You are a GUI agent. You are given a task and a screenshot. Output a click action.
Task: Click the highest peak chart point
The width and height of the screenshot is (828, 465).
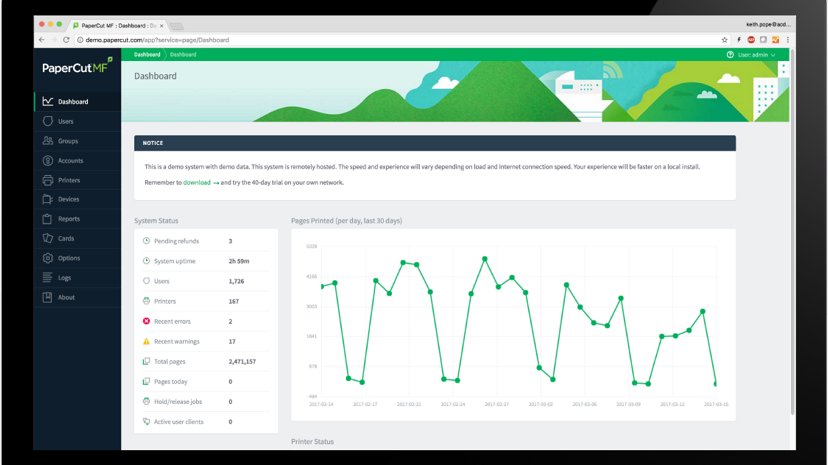click(x=485, y=259)
